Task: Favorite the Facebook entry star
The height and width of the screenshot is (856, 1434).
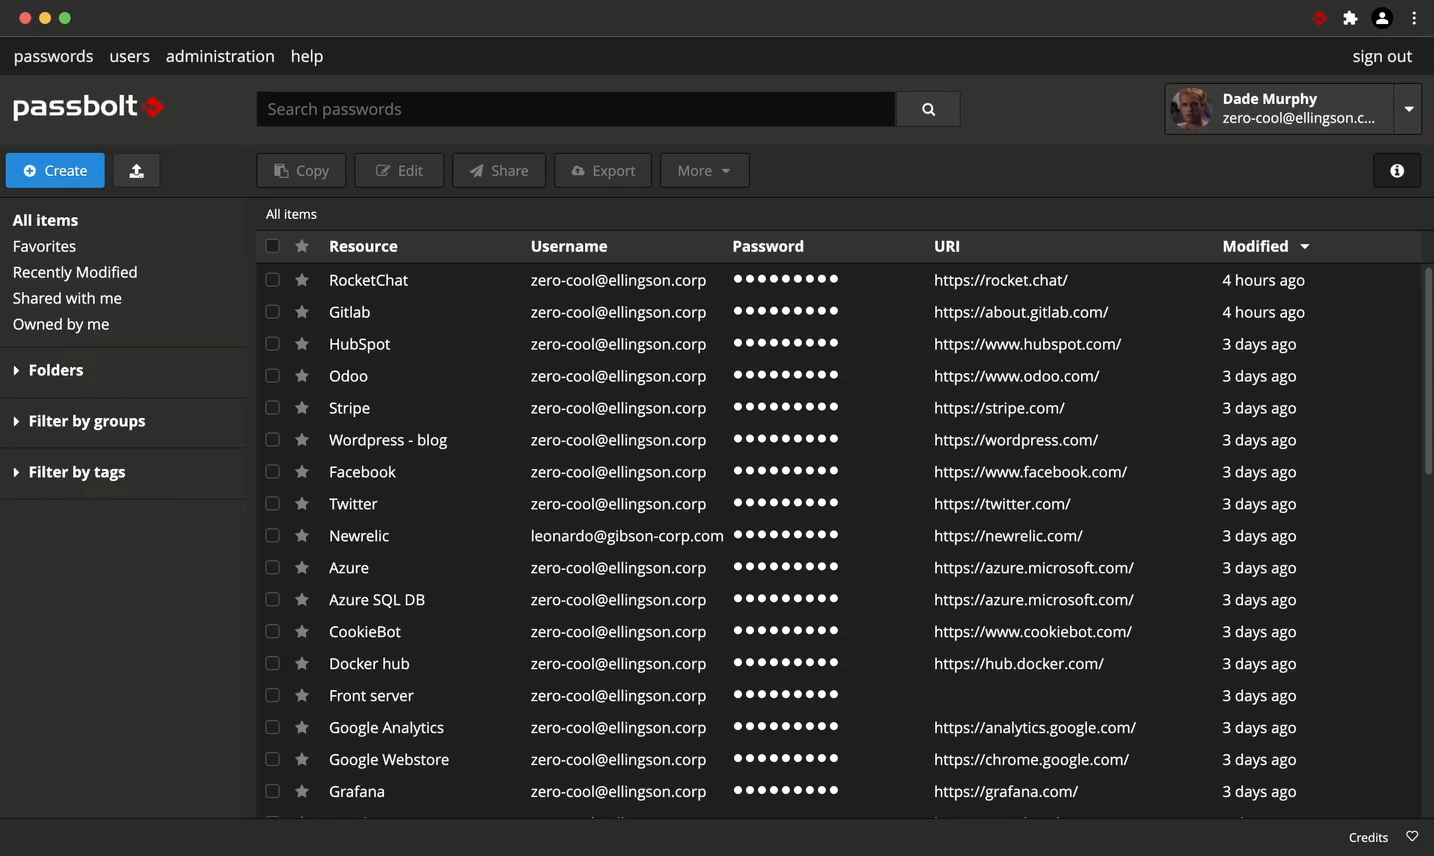Action: (302, 472)
